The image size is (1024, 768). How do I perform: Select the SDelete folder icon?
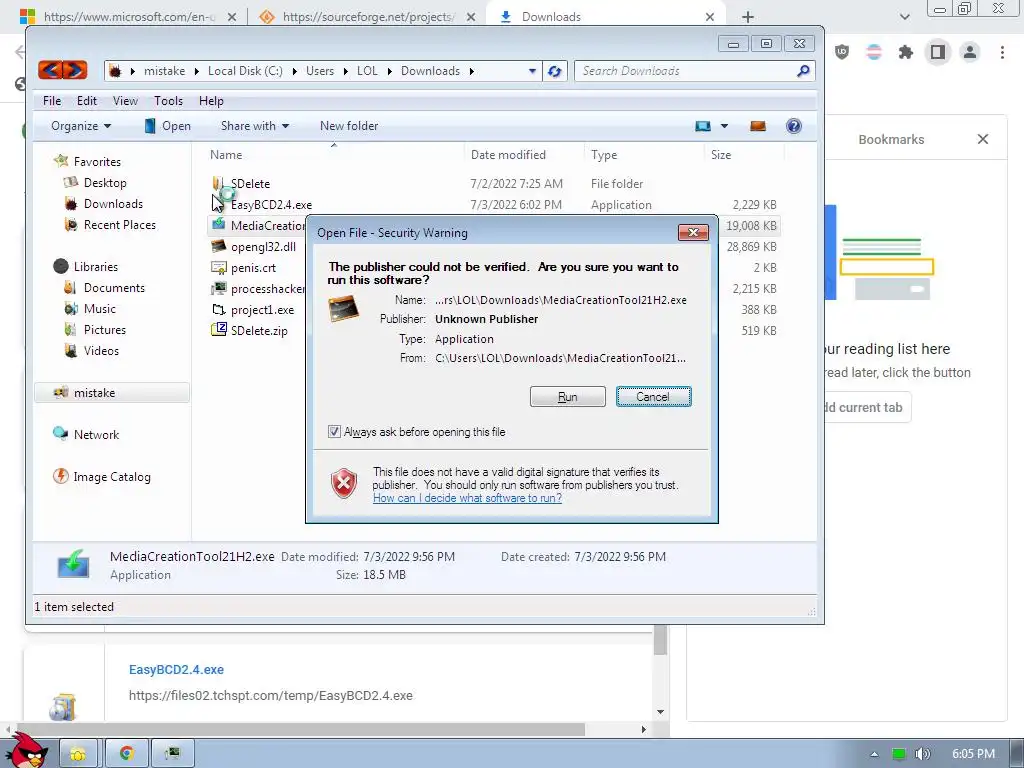coord(218,184)
